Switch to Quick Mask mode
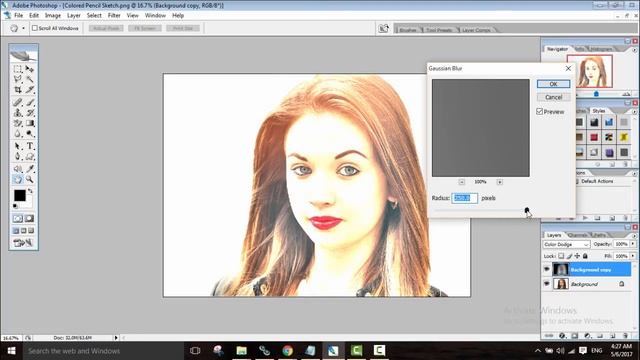The width and height of the screenshot is (640, 360). pyautogui.click(x=29, y=218)
